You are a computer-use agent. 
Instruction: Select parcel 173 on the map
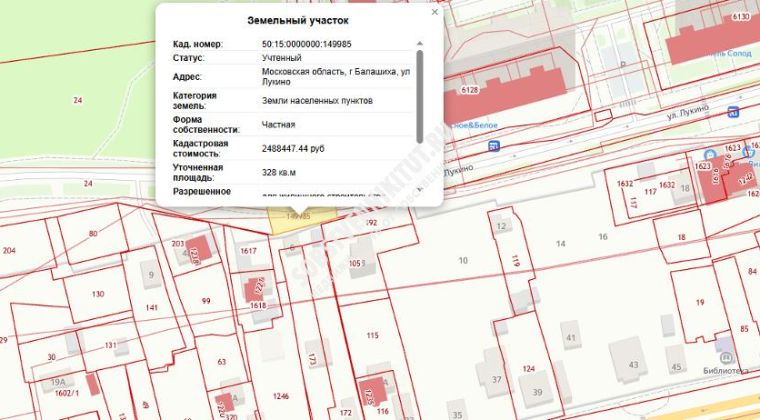point(312,359)
